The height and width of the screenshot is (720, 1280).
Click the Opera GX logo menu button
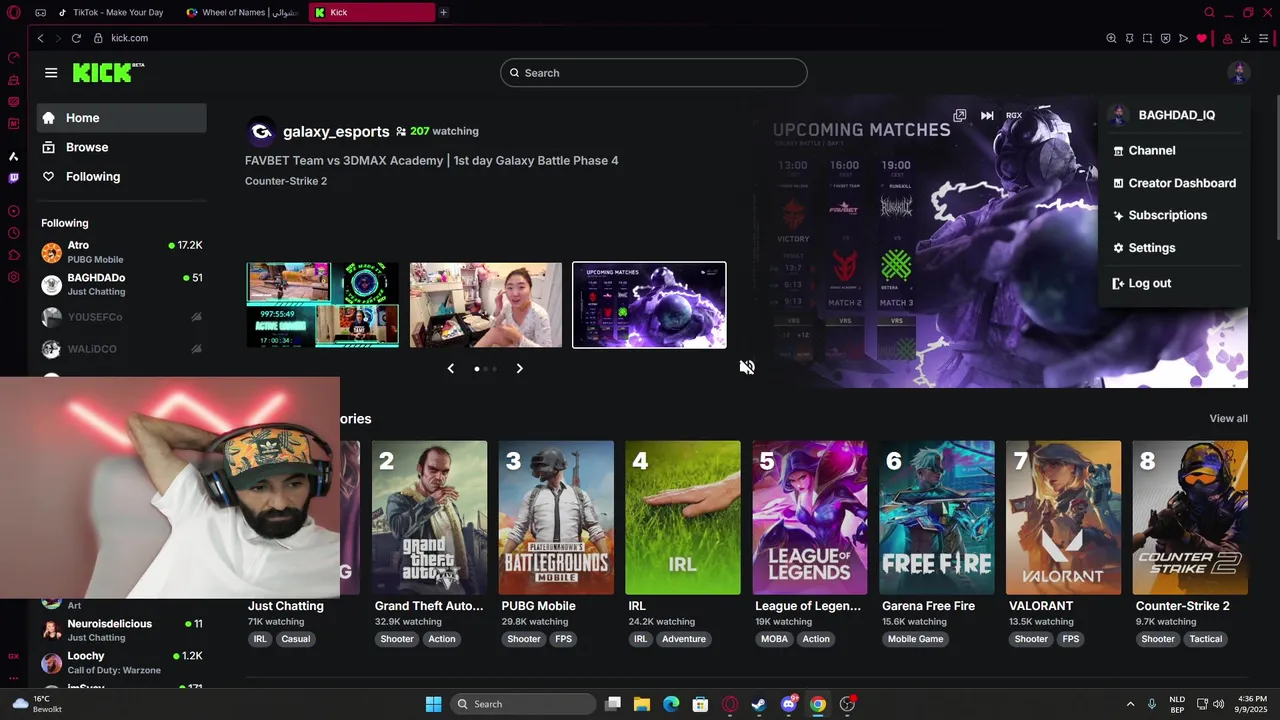tap(13, 13)
